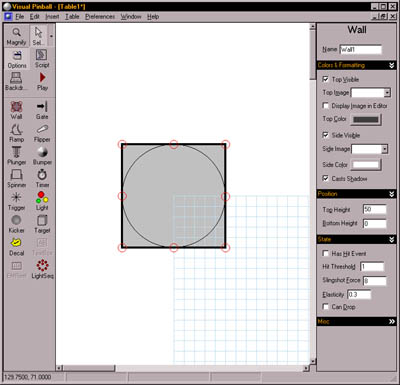
Task: Click the Top Color swatch button
Action: 366,119
